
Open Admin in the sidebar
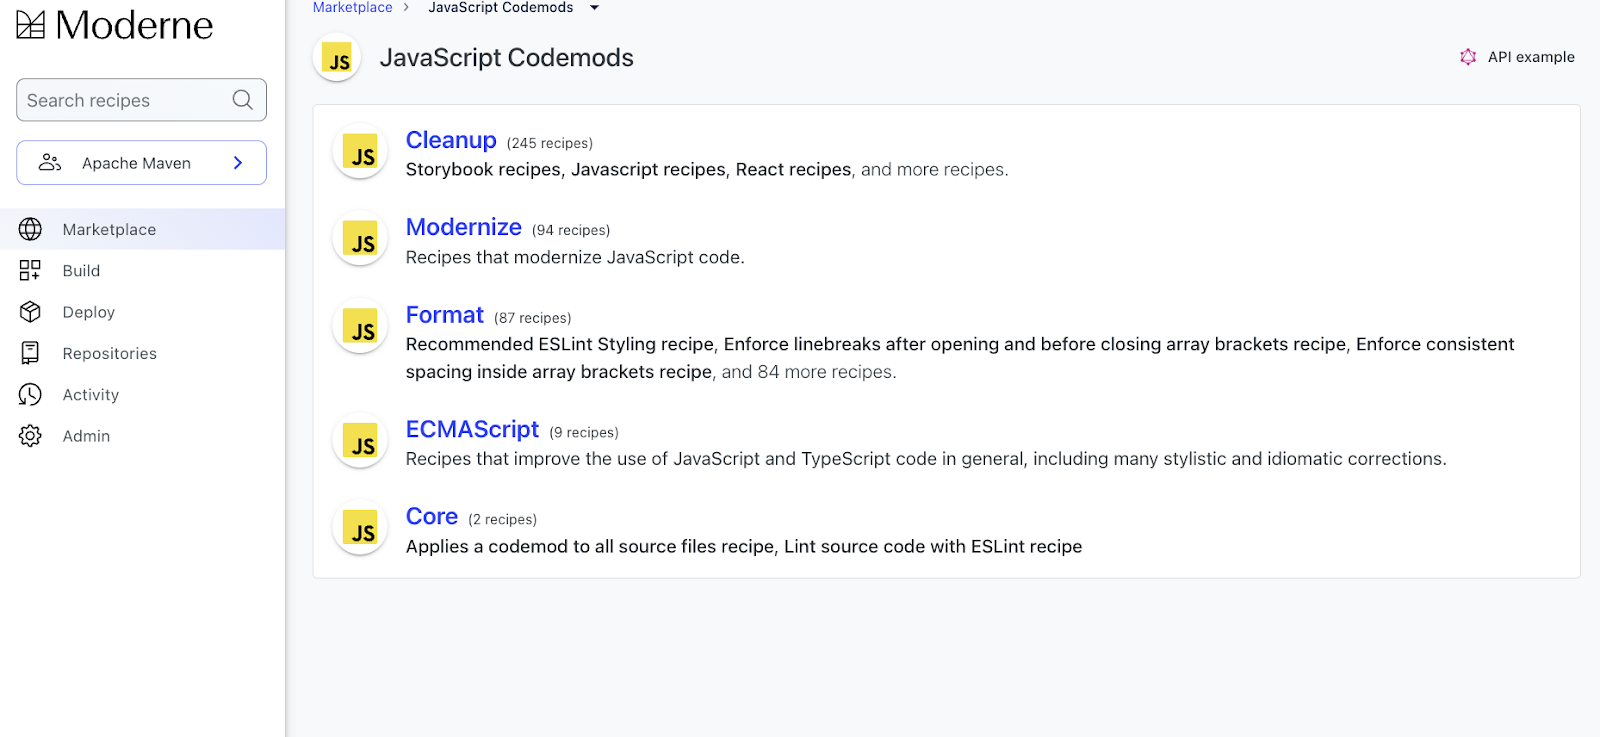[142, 436]
